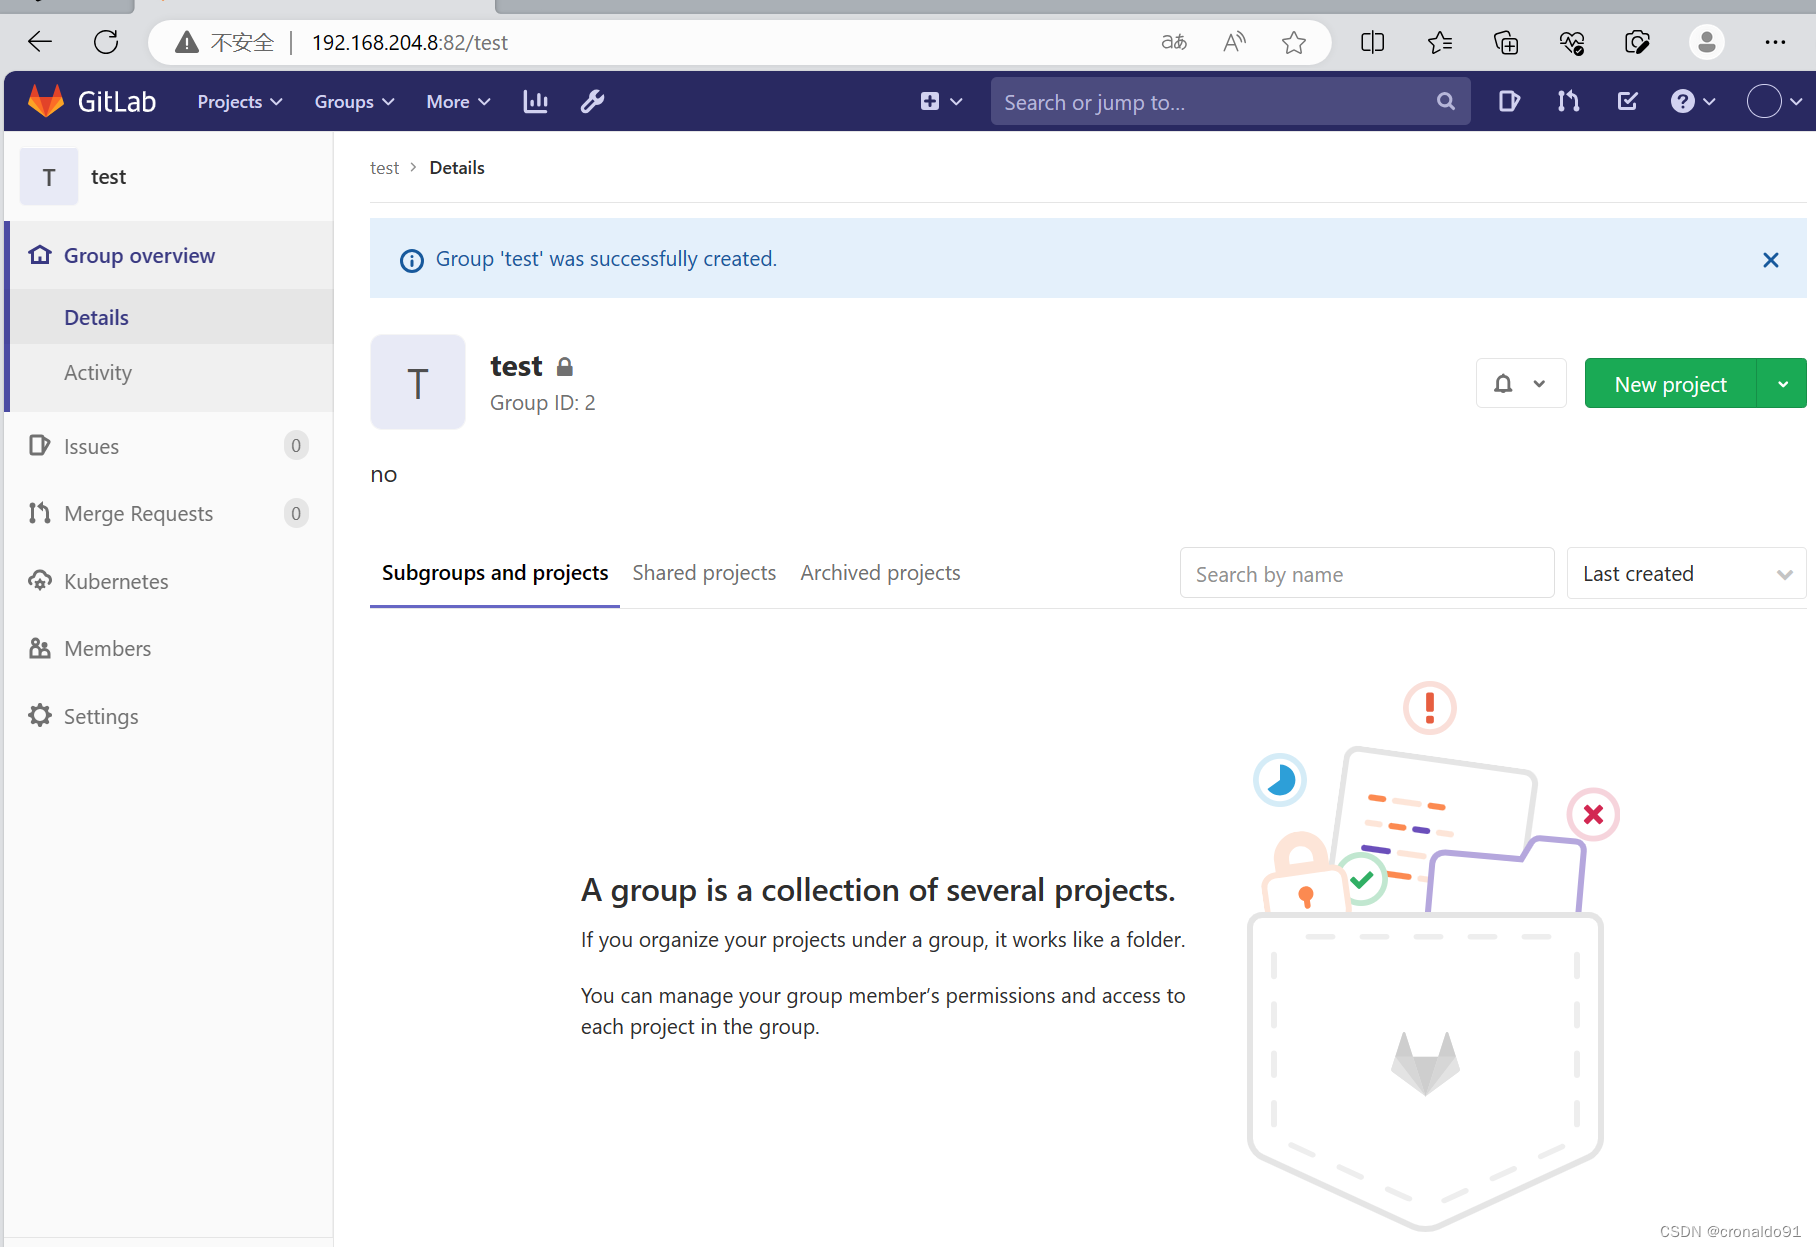Open the Help question mark icon

(x=1683, y=101)
